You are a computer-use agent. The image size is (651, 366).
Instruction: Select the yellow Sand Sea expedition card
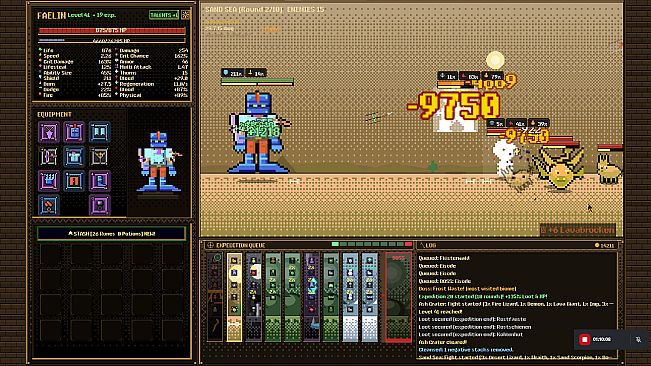[234, 297]
